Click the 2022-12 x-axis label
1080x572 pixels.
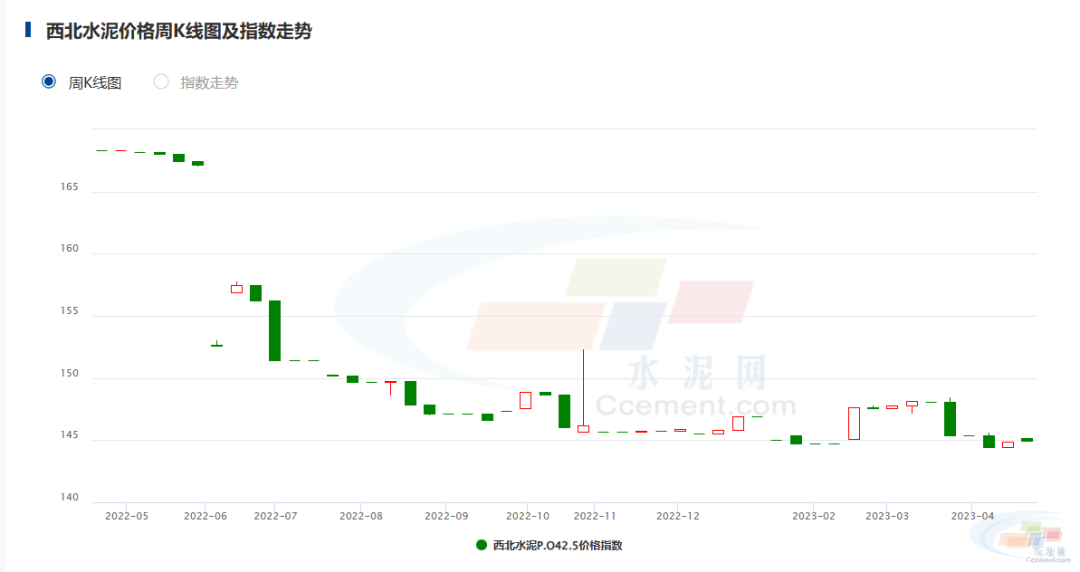[x=677, y=515]
